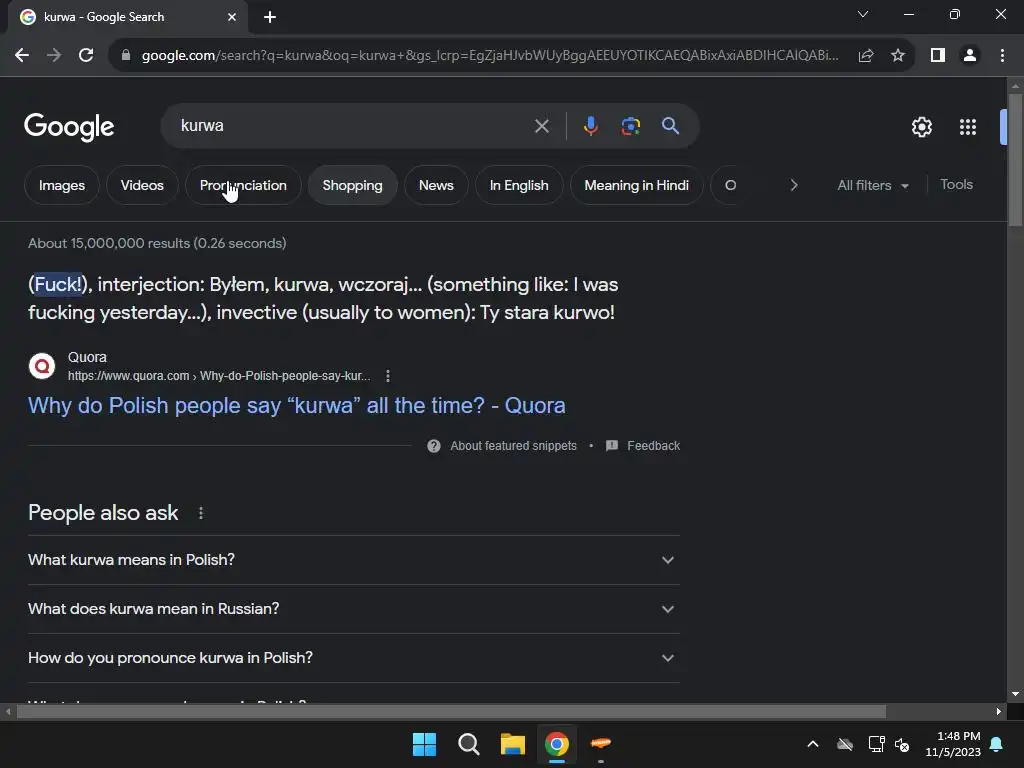Show more filter chips with right arrow
Screen dimensions: 1024x768
click(x=793, y=185)
